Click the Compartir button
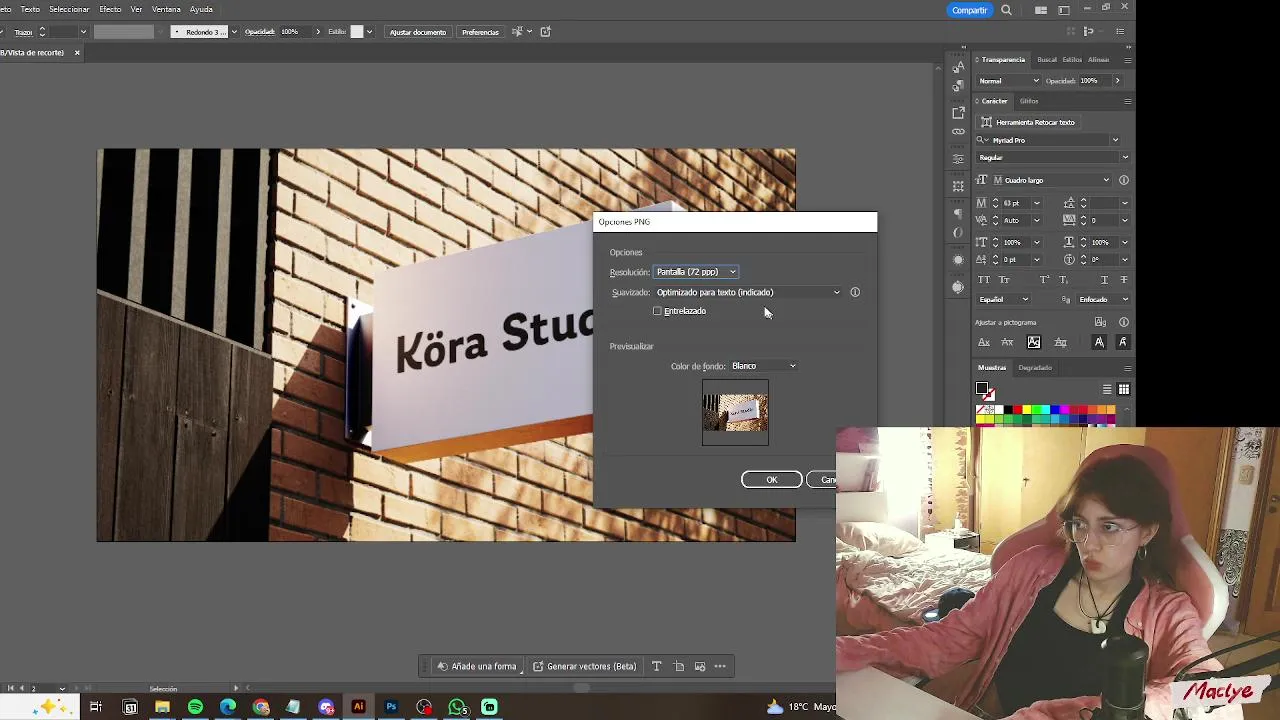1280x720 pixels. tap(969, 10)
